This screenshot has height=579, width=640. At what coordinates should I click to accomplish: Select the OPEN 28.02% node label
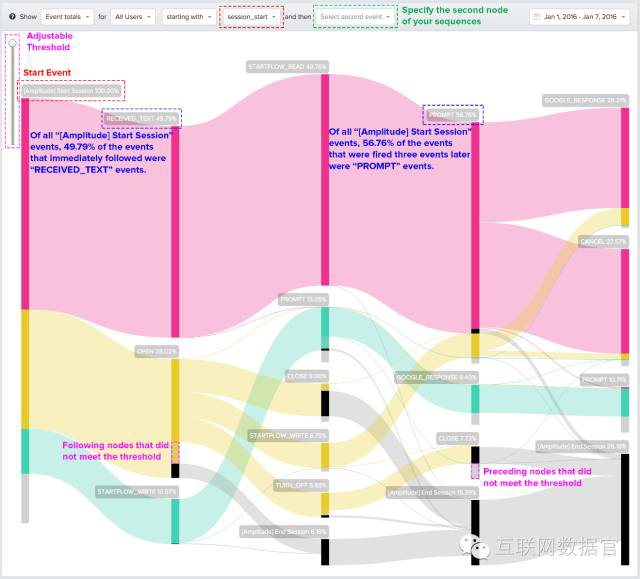click(x=156, y=351)
